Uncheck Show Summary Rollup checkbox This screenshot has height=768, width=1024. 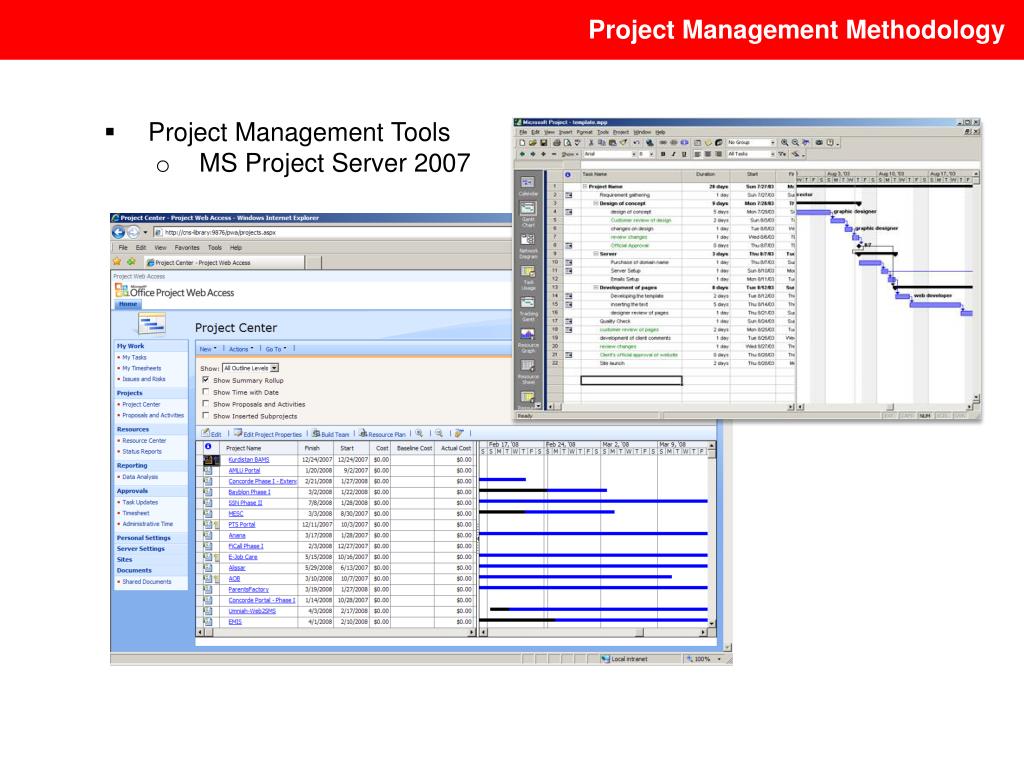pos(206,379)
